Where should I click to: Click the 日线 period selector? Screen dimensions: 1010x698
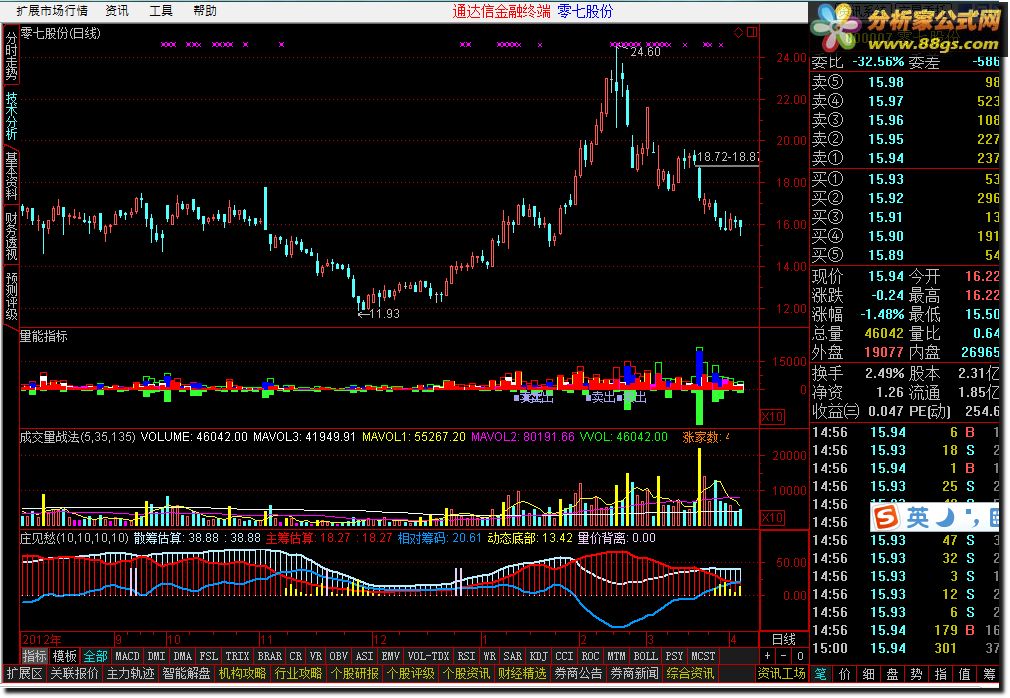(x=784, y=639)
